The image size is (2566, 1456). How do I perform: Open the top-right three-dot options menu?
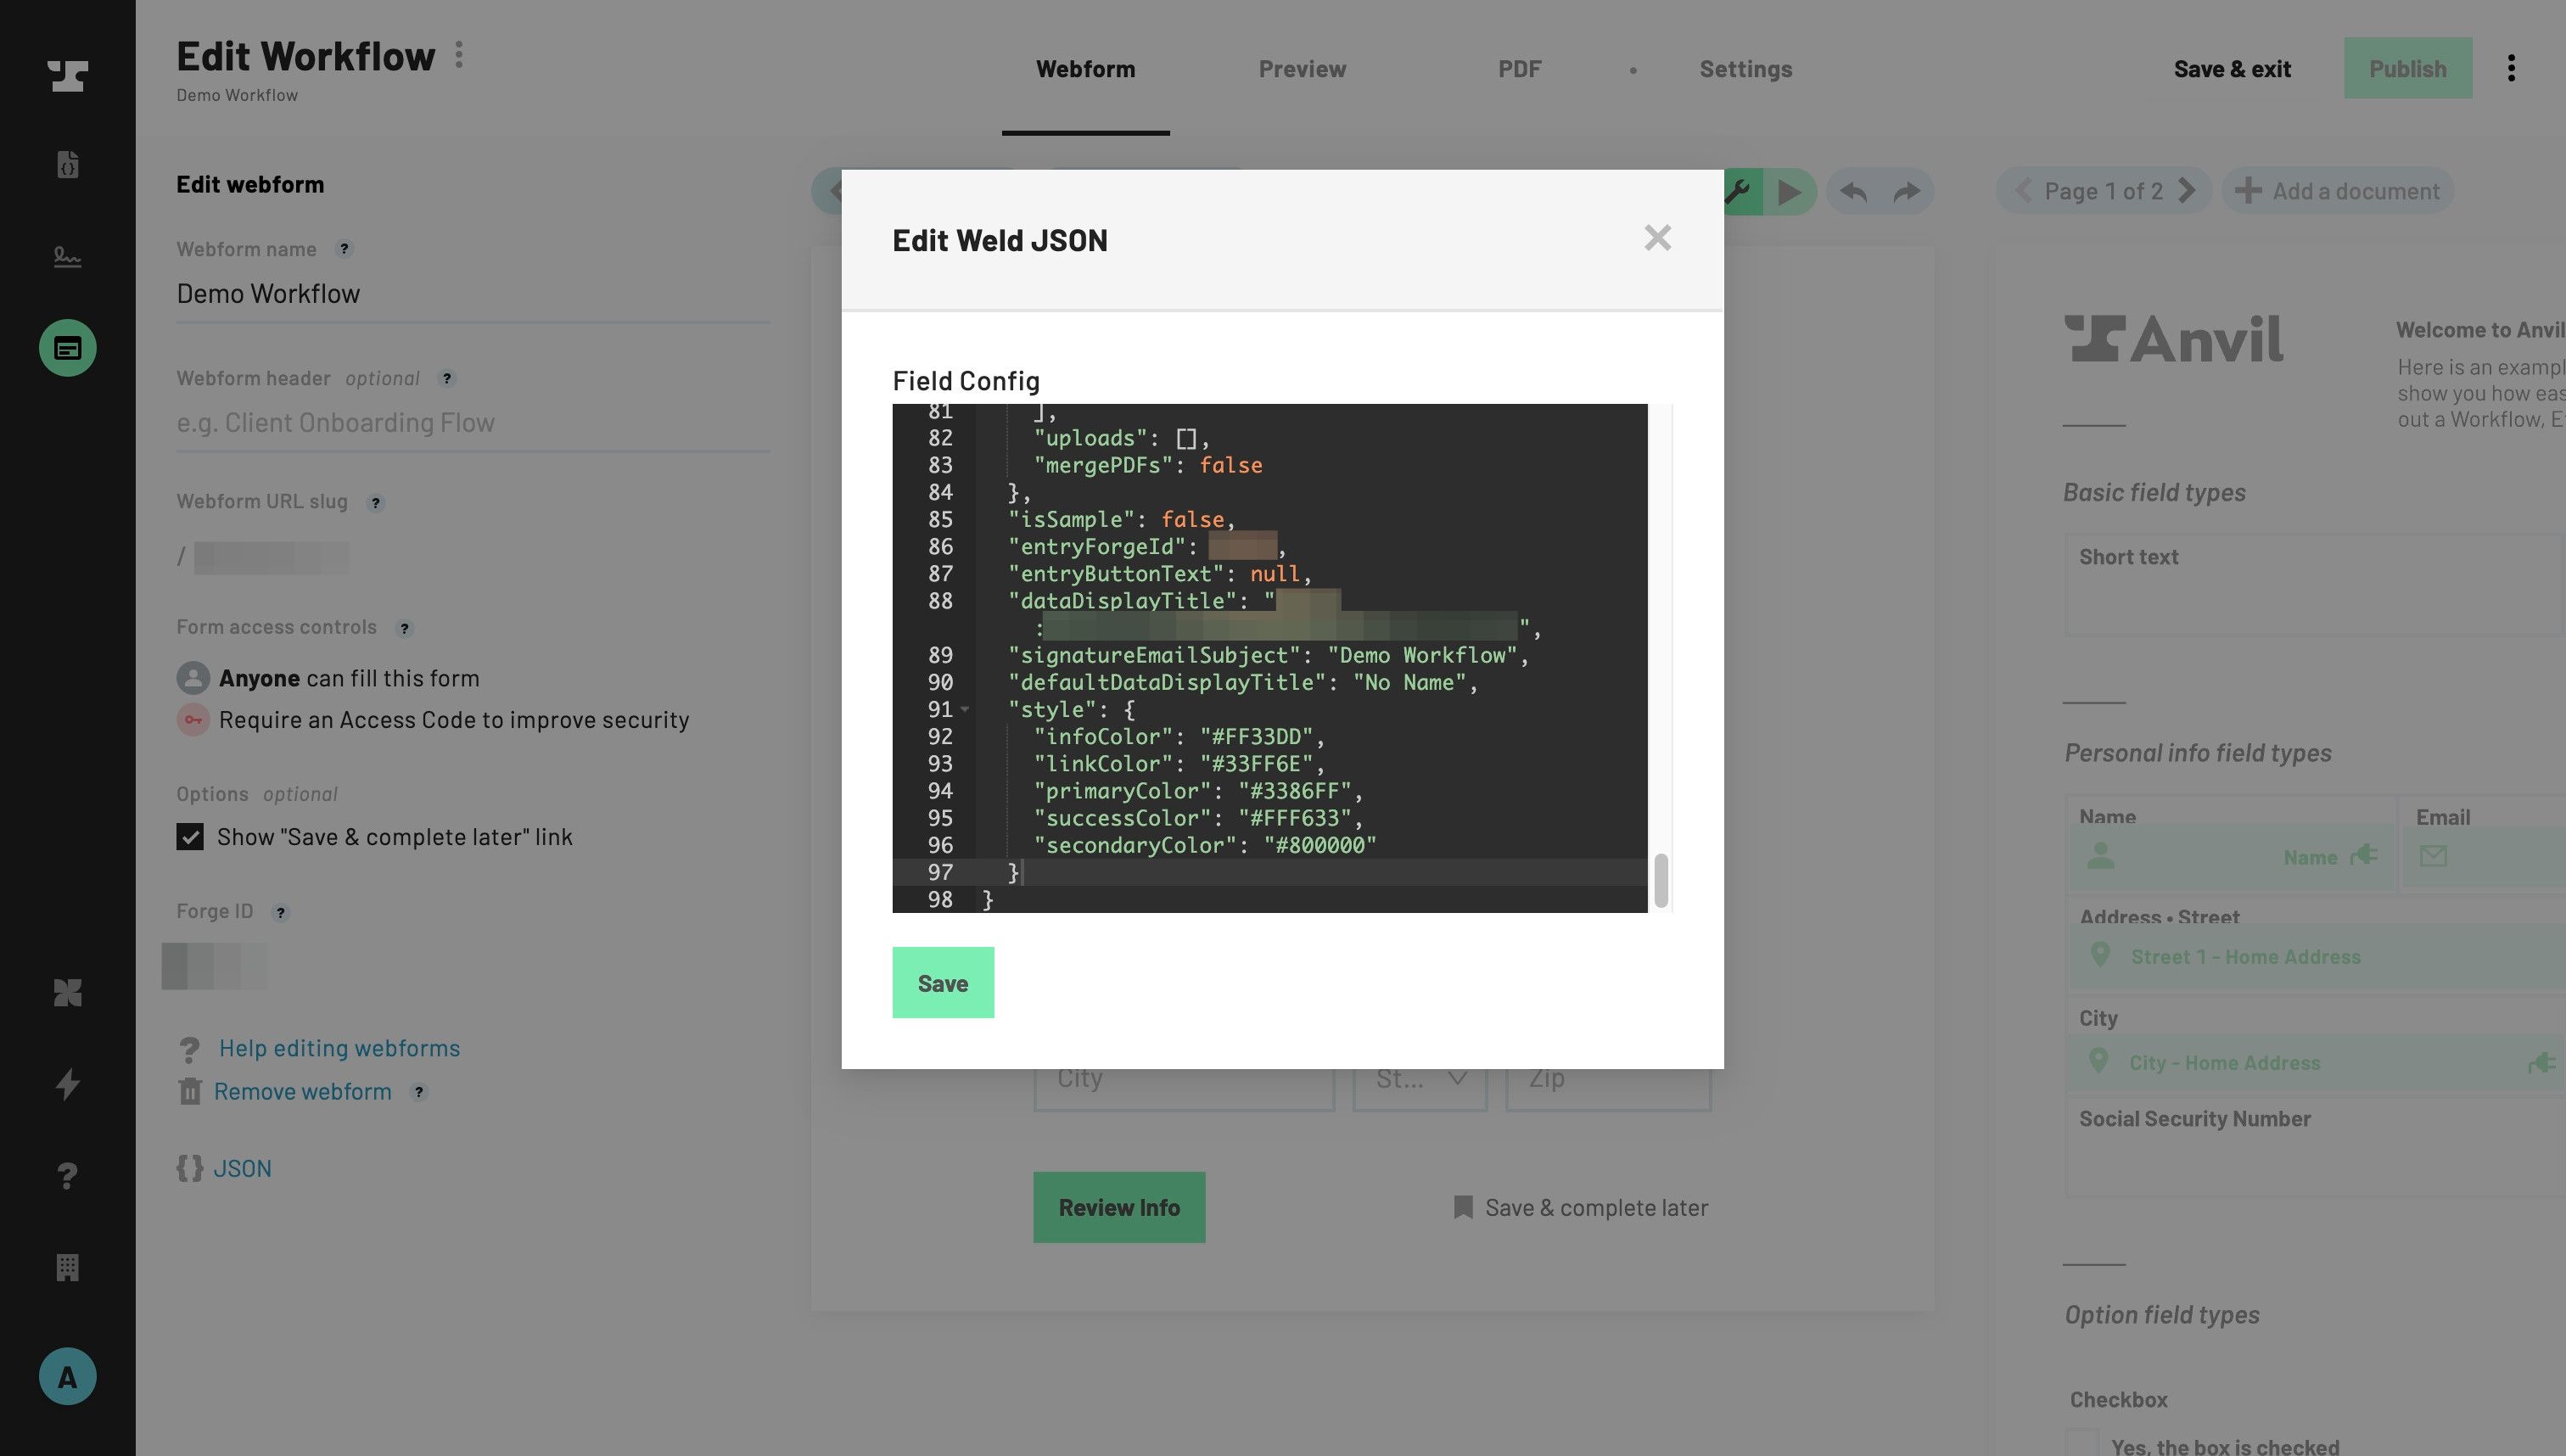coord(2511,68)
